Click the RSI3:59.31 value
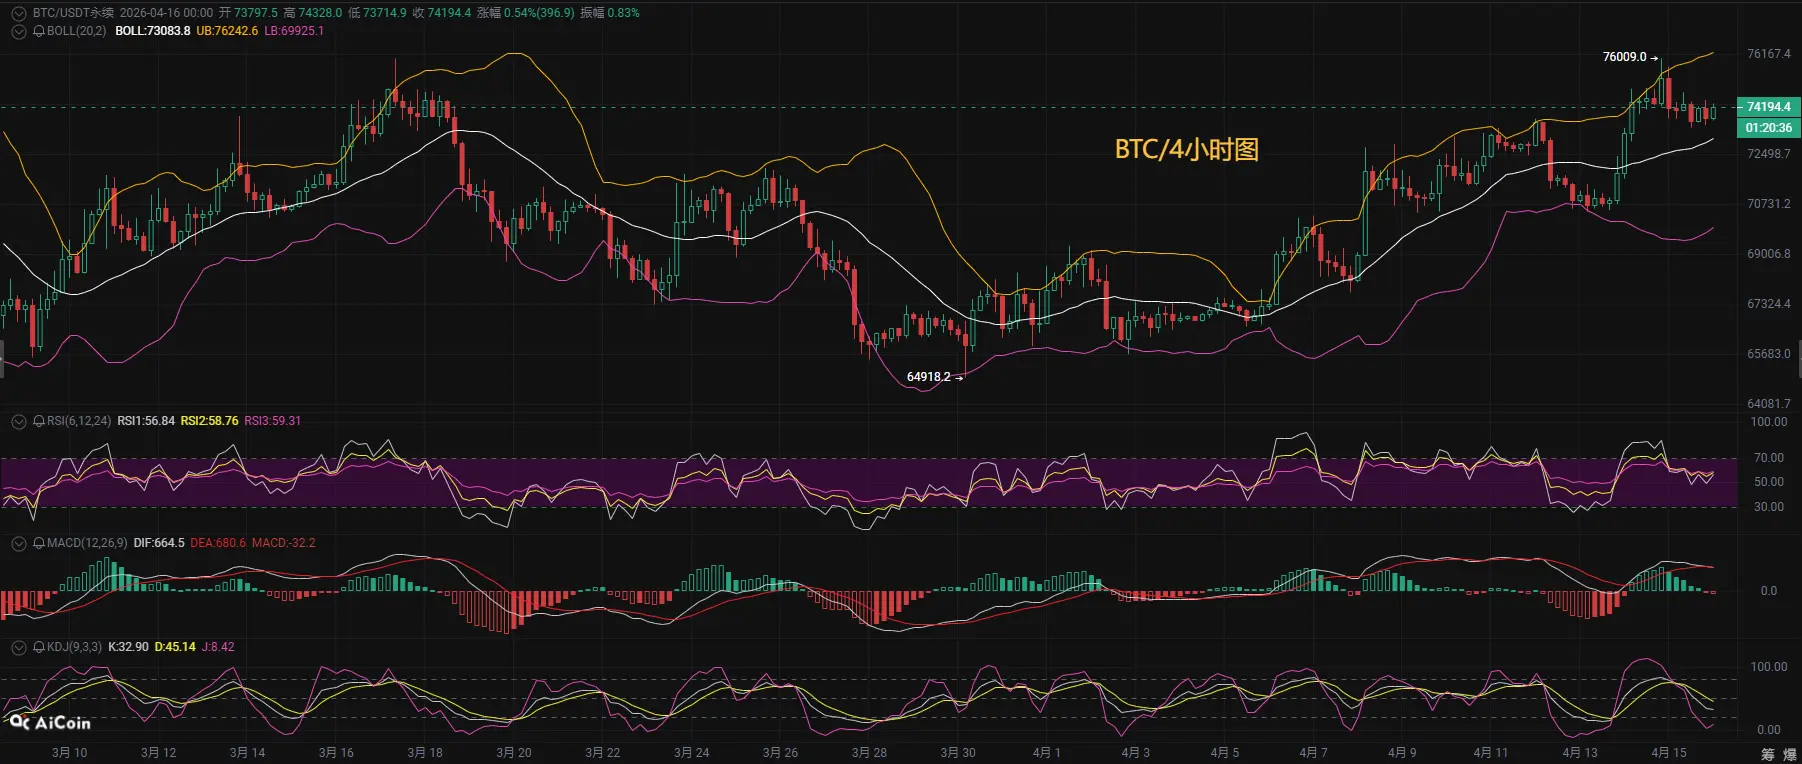The width and height of the screenshot is (1802, 764). click(273, 421)
